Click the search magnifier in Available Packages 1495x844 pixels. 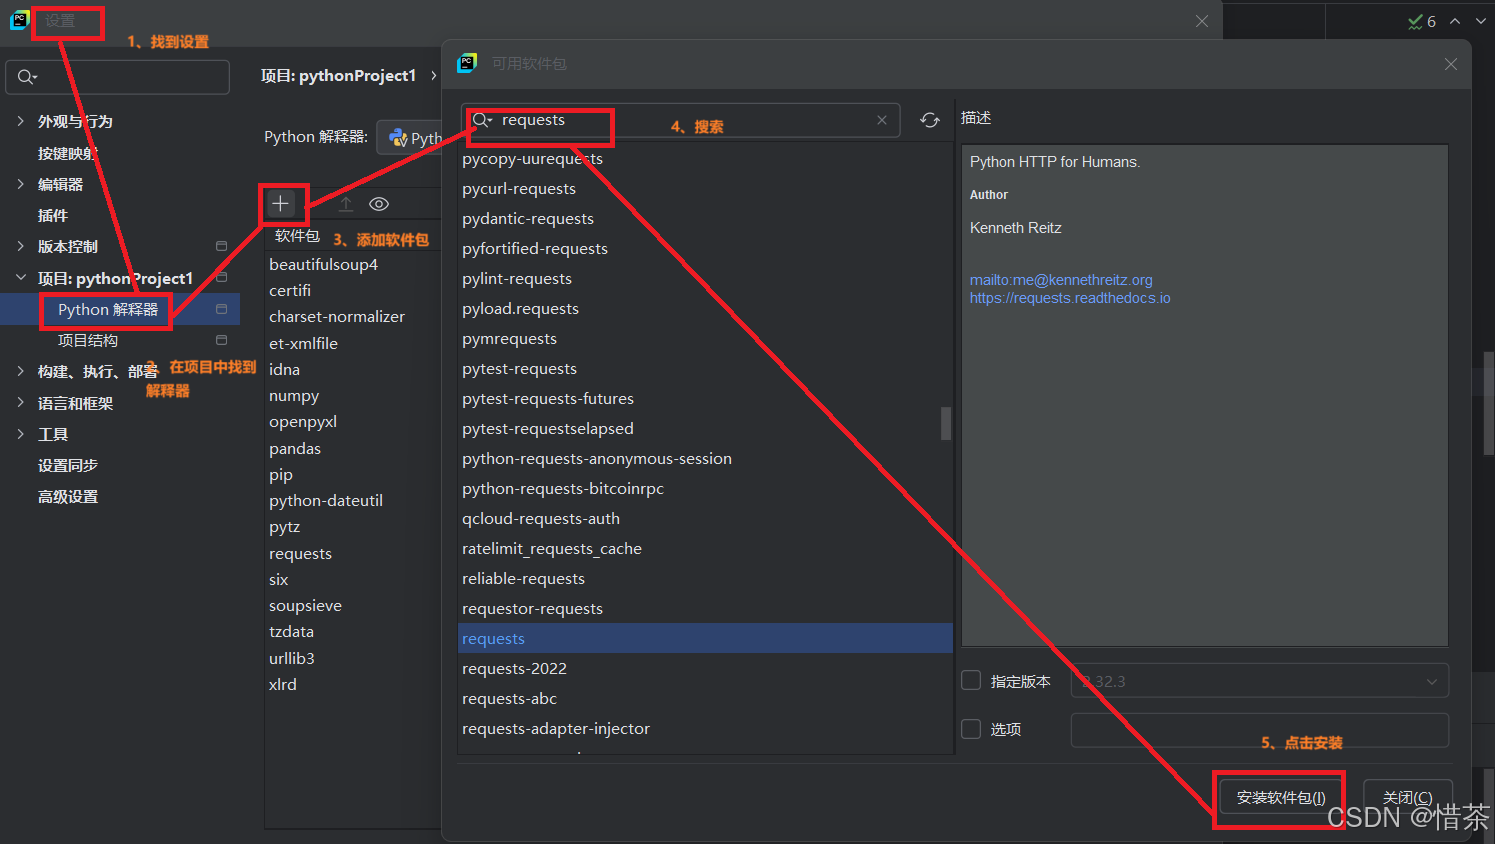[x=483, y=120]
